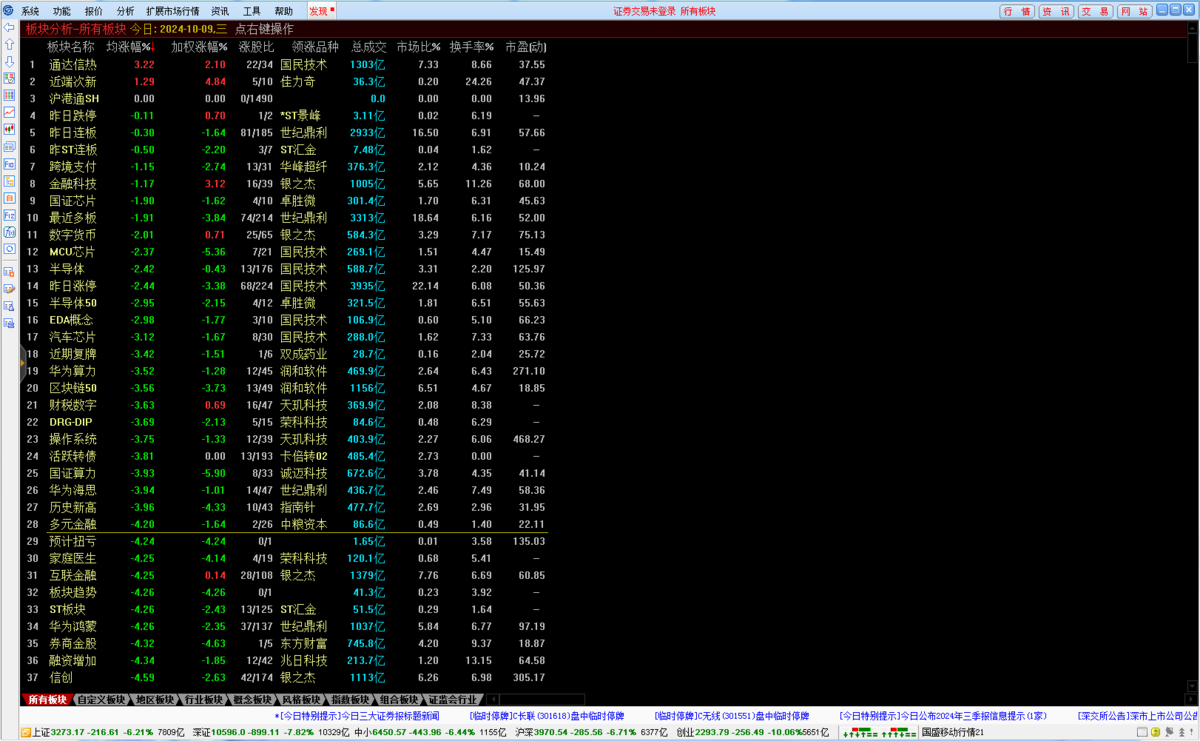Image resolution: width=1200 pixels, height=741 pixels.
Task: Switch to the 风格板块 tab
Action: point(301,700)
